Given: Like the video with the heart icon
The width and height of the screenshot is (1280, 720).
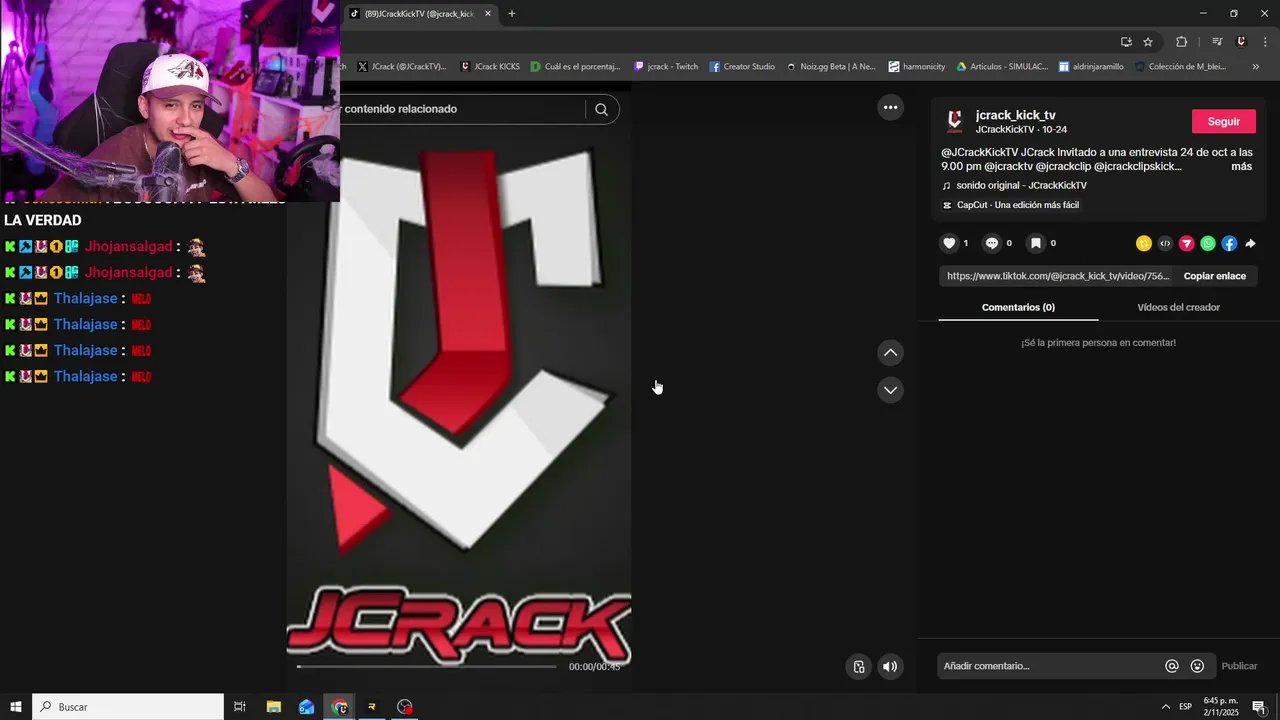Looking at the screenshot, I should [949, 243].
